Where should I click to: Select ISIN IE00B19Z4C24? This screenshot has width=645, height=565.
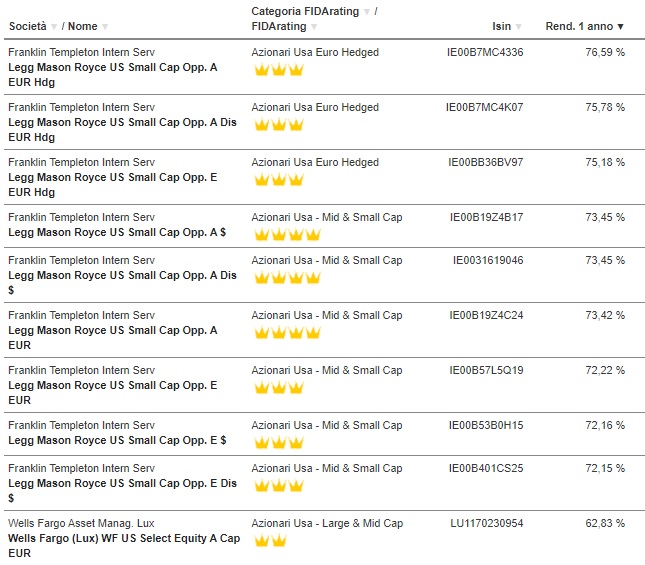pos(486,315)
